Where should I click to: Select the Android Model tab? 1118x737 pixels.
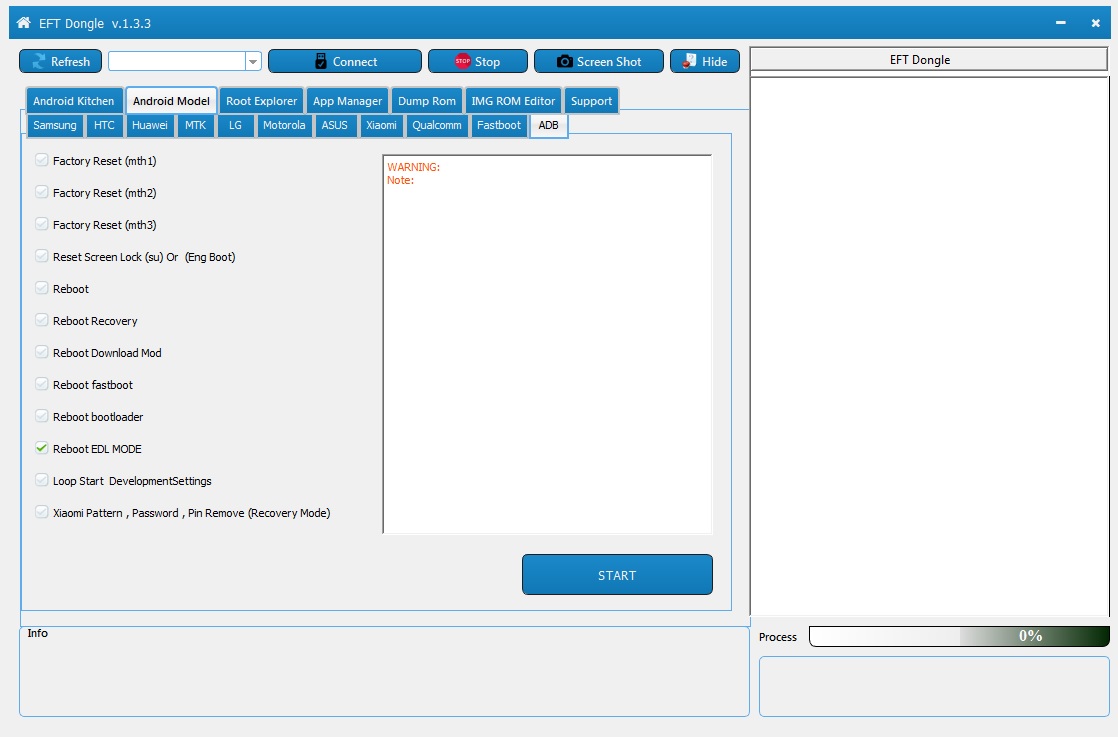(171, 100)
